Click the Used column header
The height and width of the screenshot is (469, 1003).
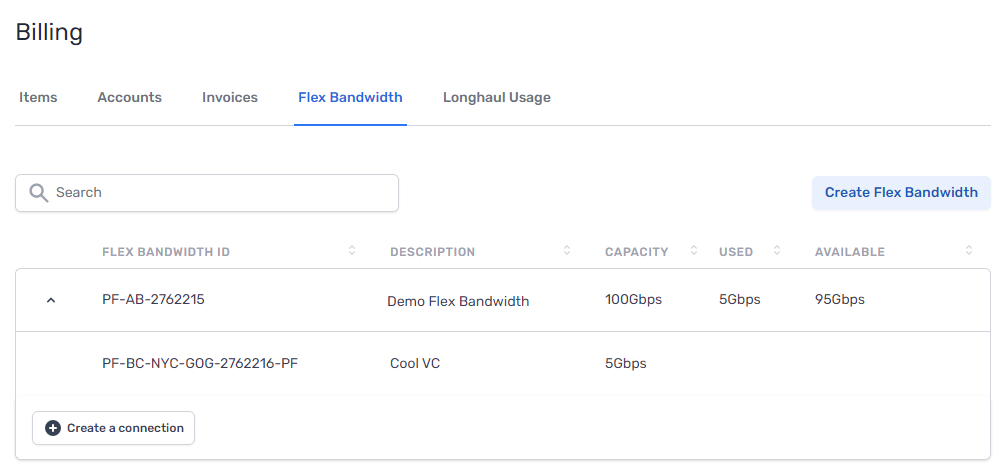(x=736, y=252)
